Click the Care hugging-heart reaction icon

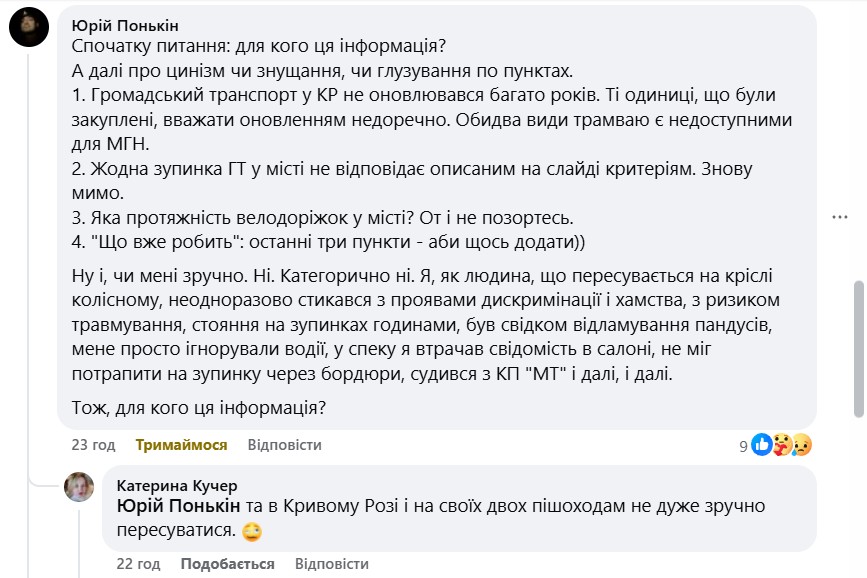point(780,446)
